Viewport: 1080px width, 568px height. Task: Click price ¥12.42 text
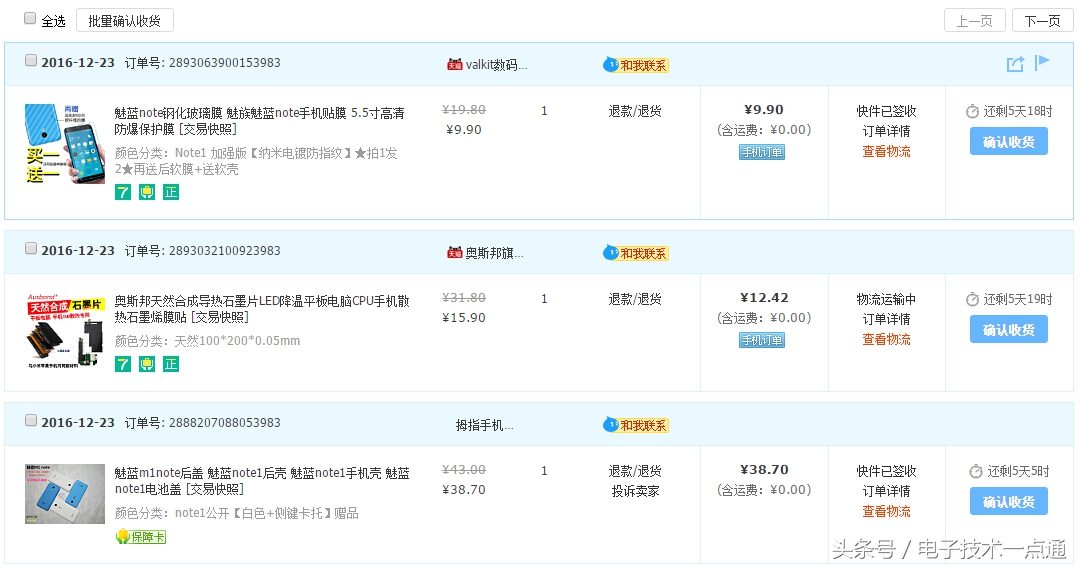764,297
